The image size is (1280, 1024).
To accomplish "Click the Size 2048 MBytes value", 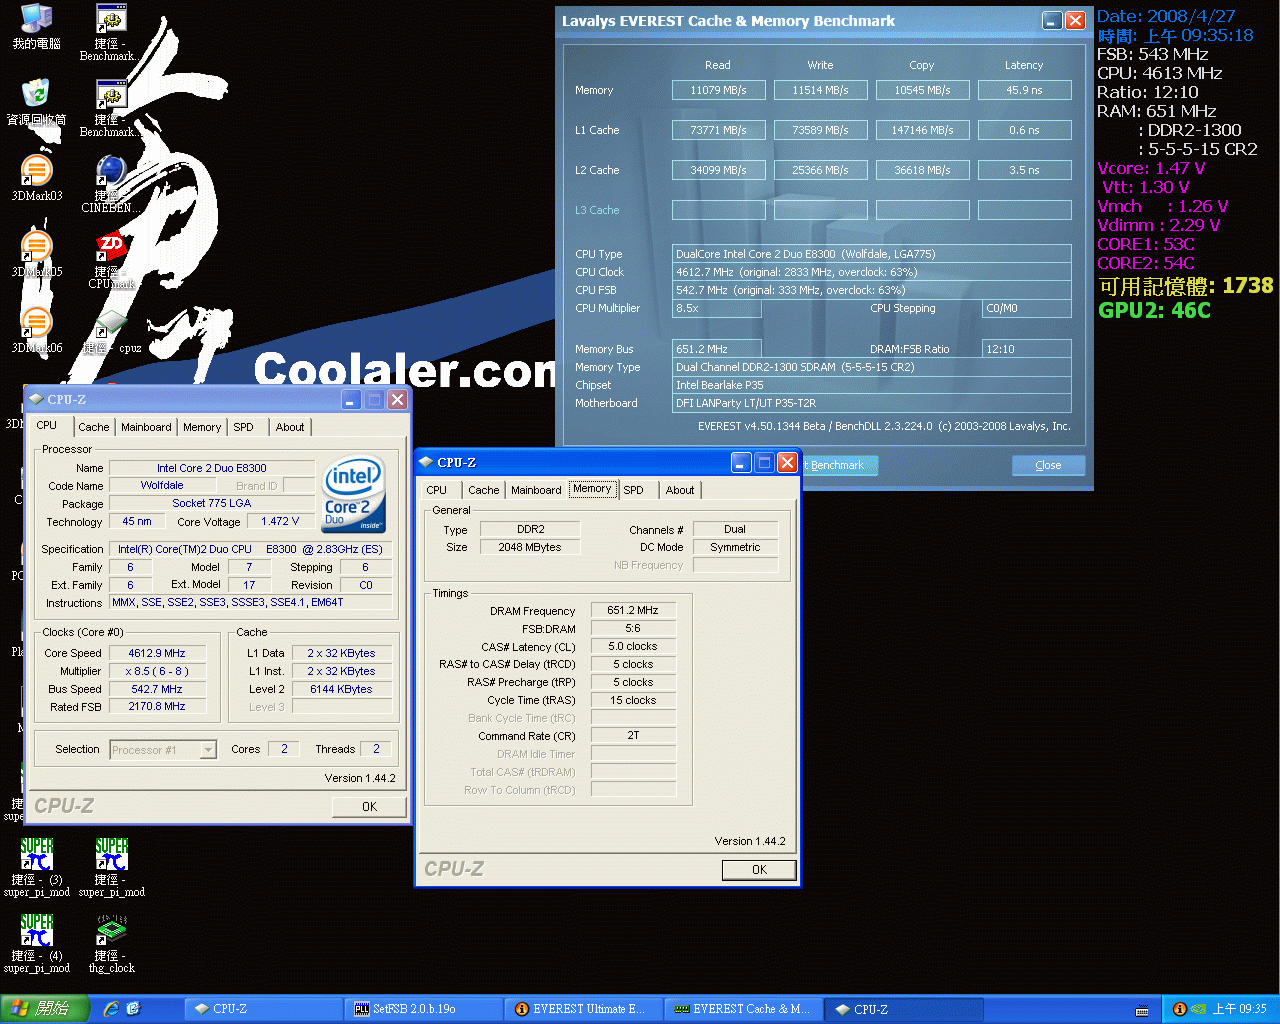I will click(530, 547).
